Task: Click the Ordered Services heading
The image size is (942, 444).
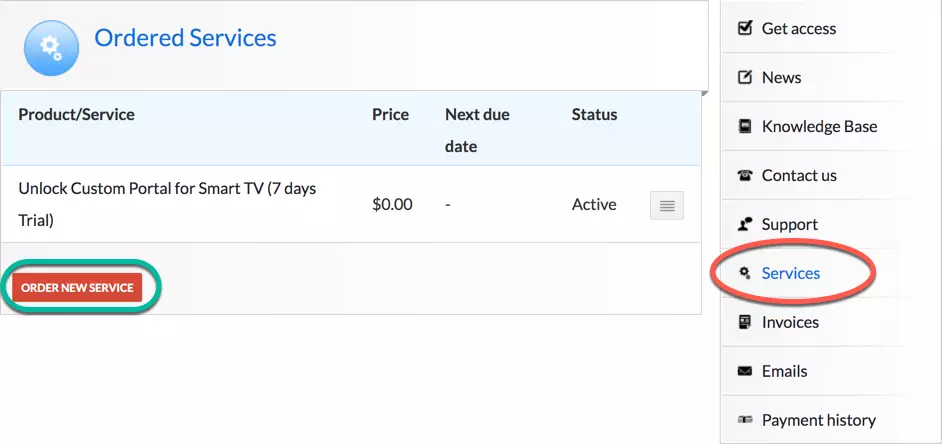Action: (185, 38)
